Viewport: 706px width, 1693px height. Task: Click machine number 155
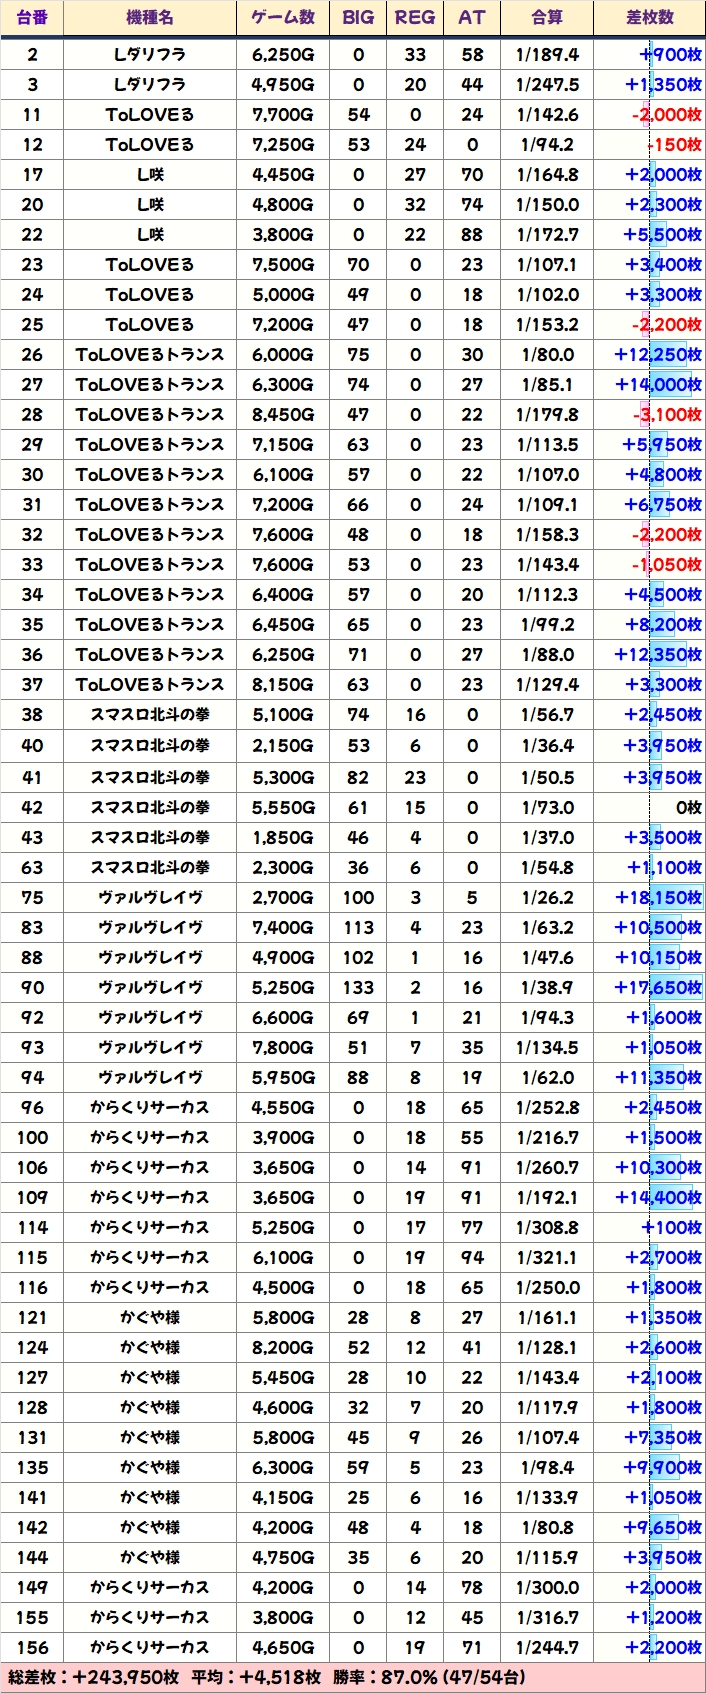32,1617
